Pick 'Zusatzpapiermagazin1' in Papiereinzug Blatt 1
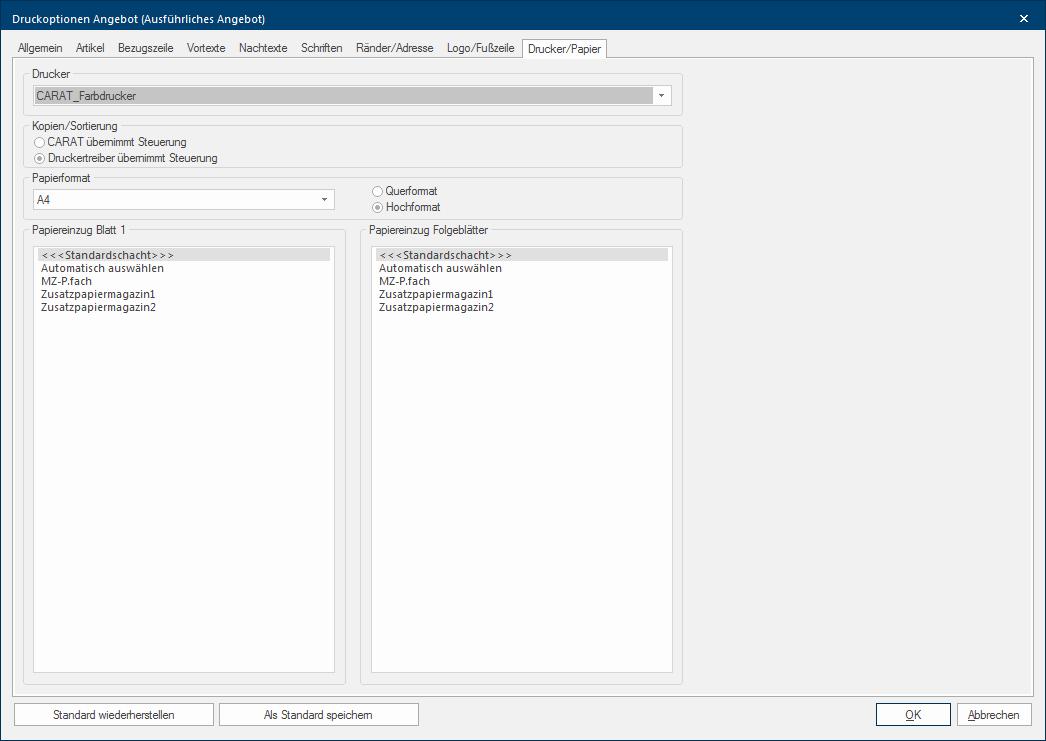Viewport: 1046px width, 741px height. [98, 294]
